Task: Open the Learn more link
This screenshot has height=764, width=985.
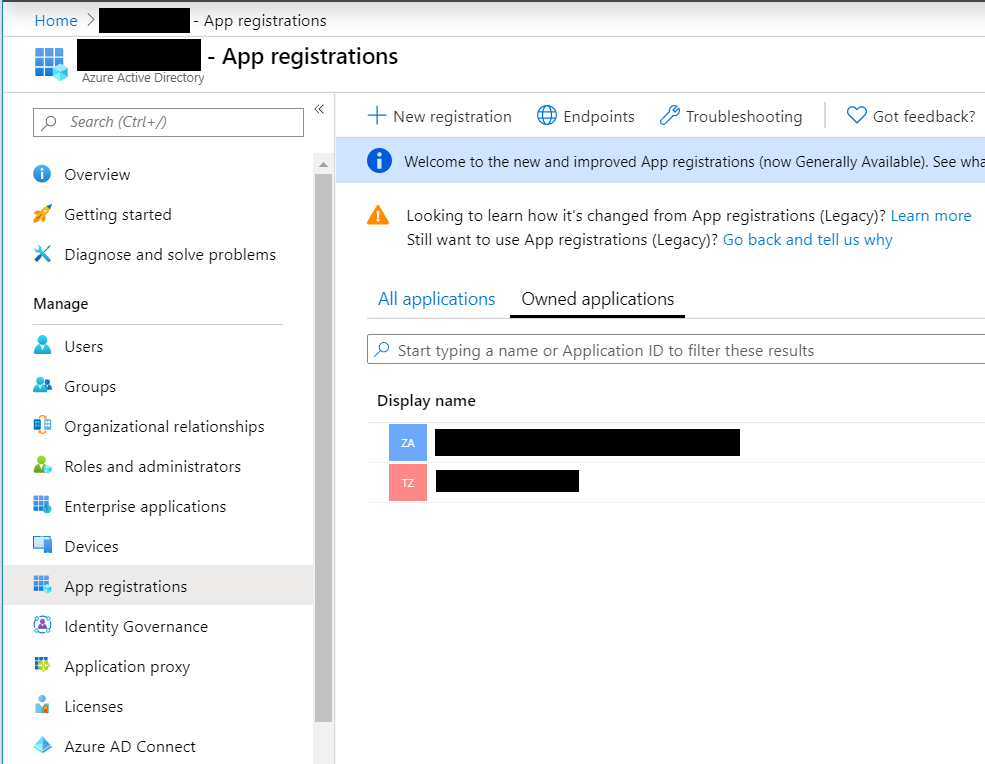Action: 930,215
